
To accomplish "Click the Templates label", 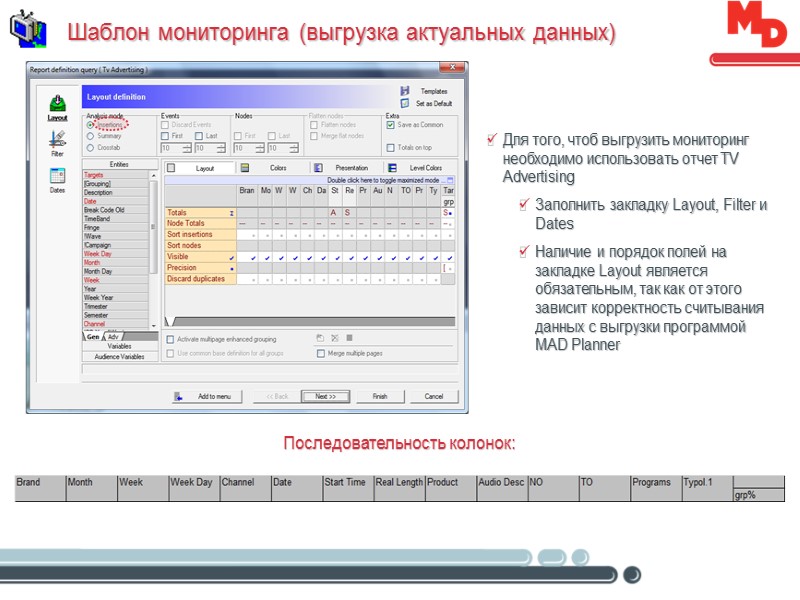I will coord(434,91).
